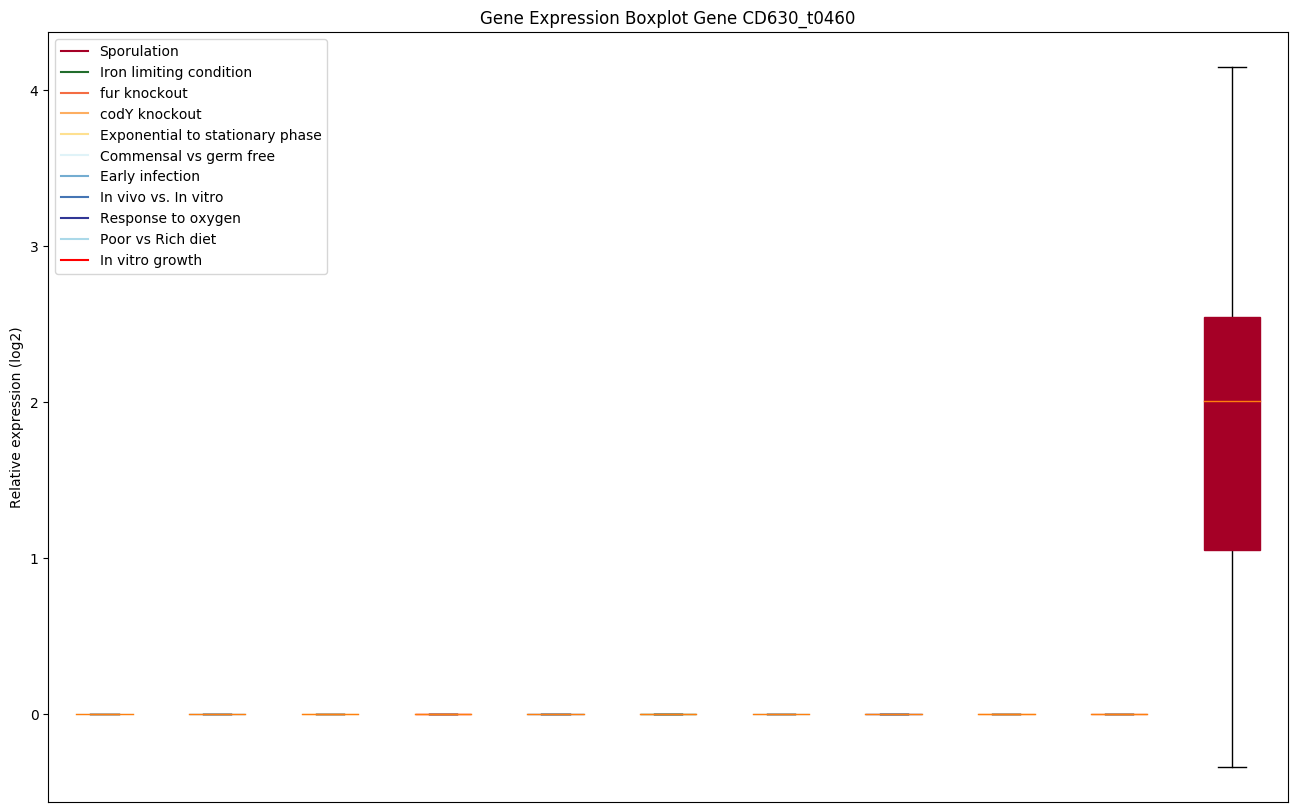Click the In vitro growth red legend line
Image resolution: width=1298 pixels, height=812 pixels.
click(75, 260)
